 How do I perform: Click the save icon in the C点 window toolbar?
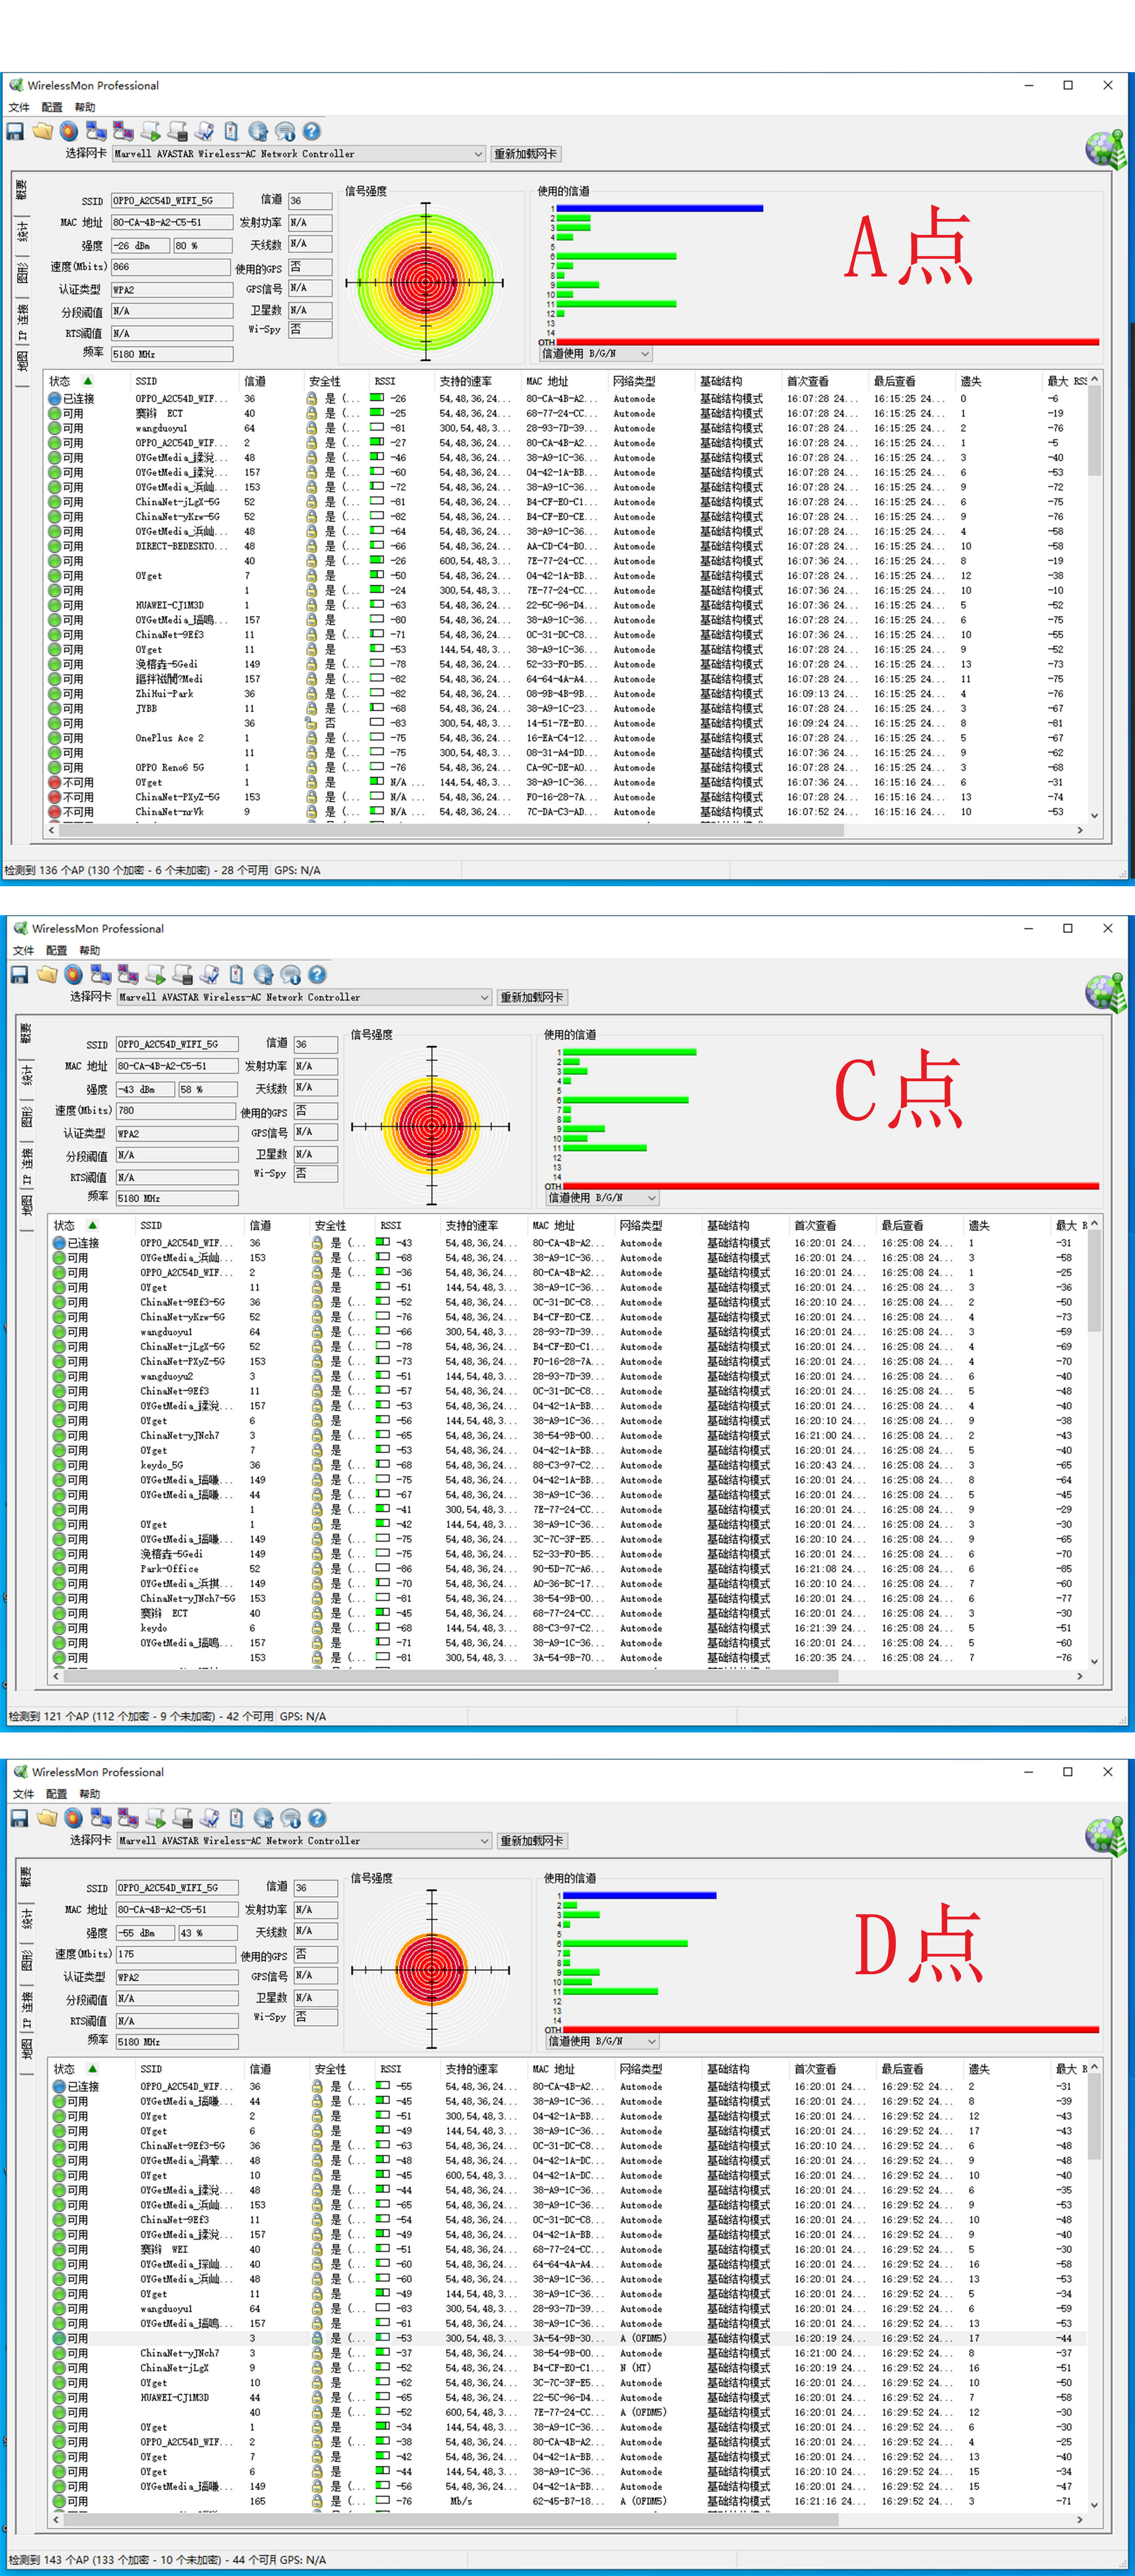coord(20,975)
